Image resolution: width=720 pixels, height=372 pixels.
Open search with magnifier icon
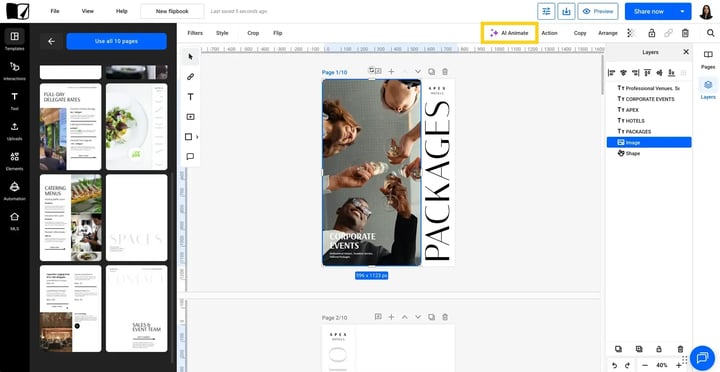pyautogui.click(x=710, y=33)
